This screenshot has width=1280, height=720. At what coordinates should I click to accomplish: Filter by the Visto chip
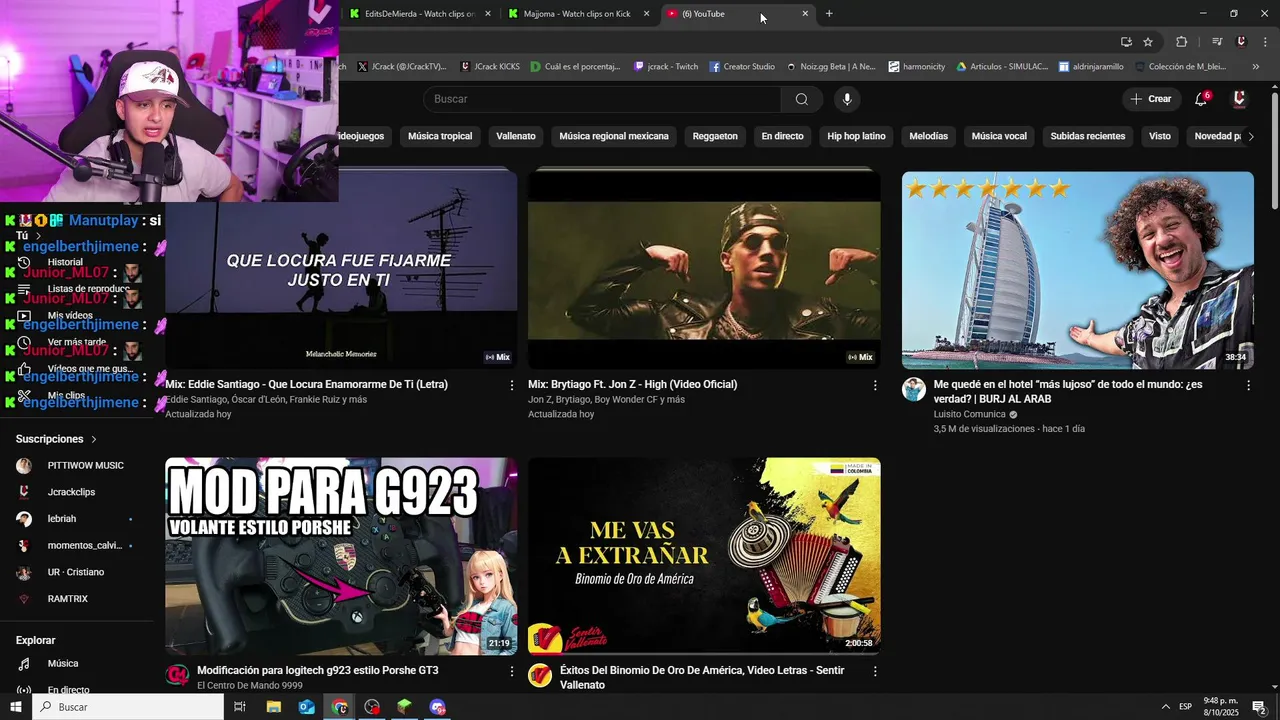(x=1160, y=136)
